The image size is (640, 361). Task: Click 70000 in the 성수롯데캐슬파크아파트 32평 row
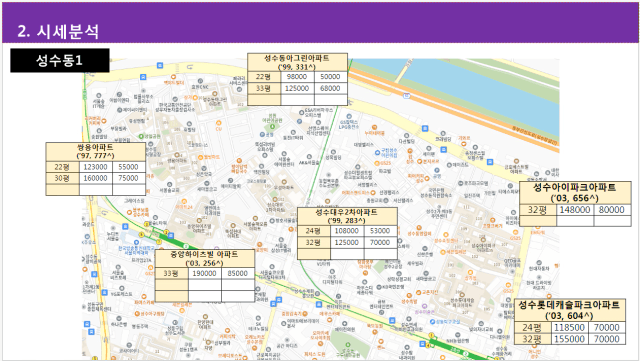[607, 339]
